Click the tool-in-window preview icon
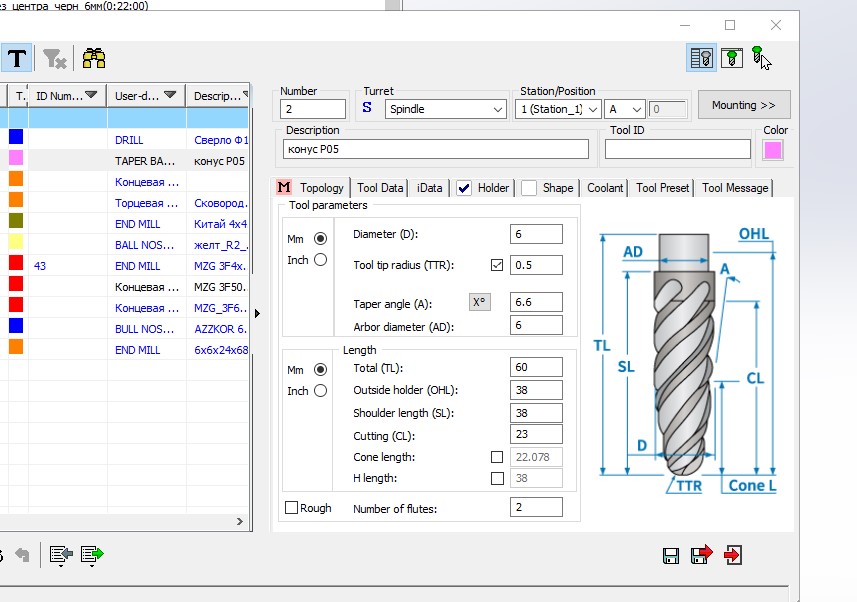 732,58
